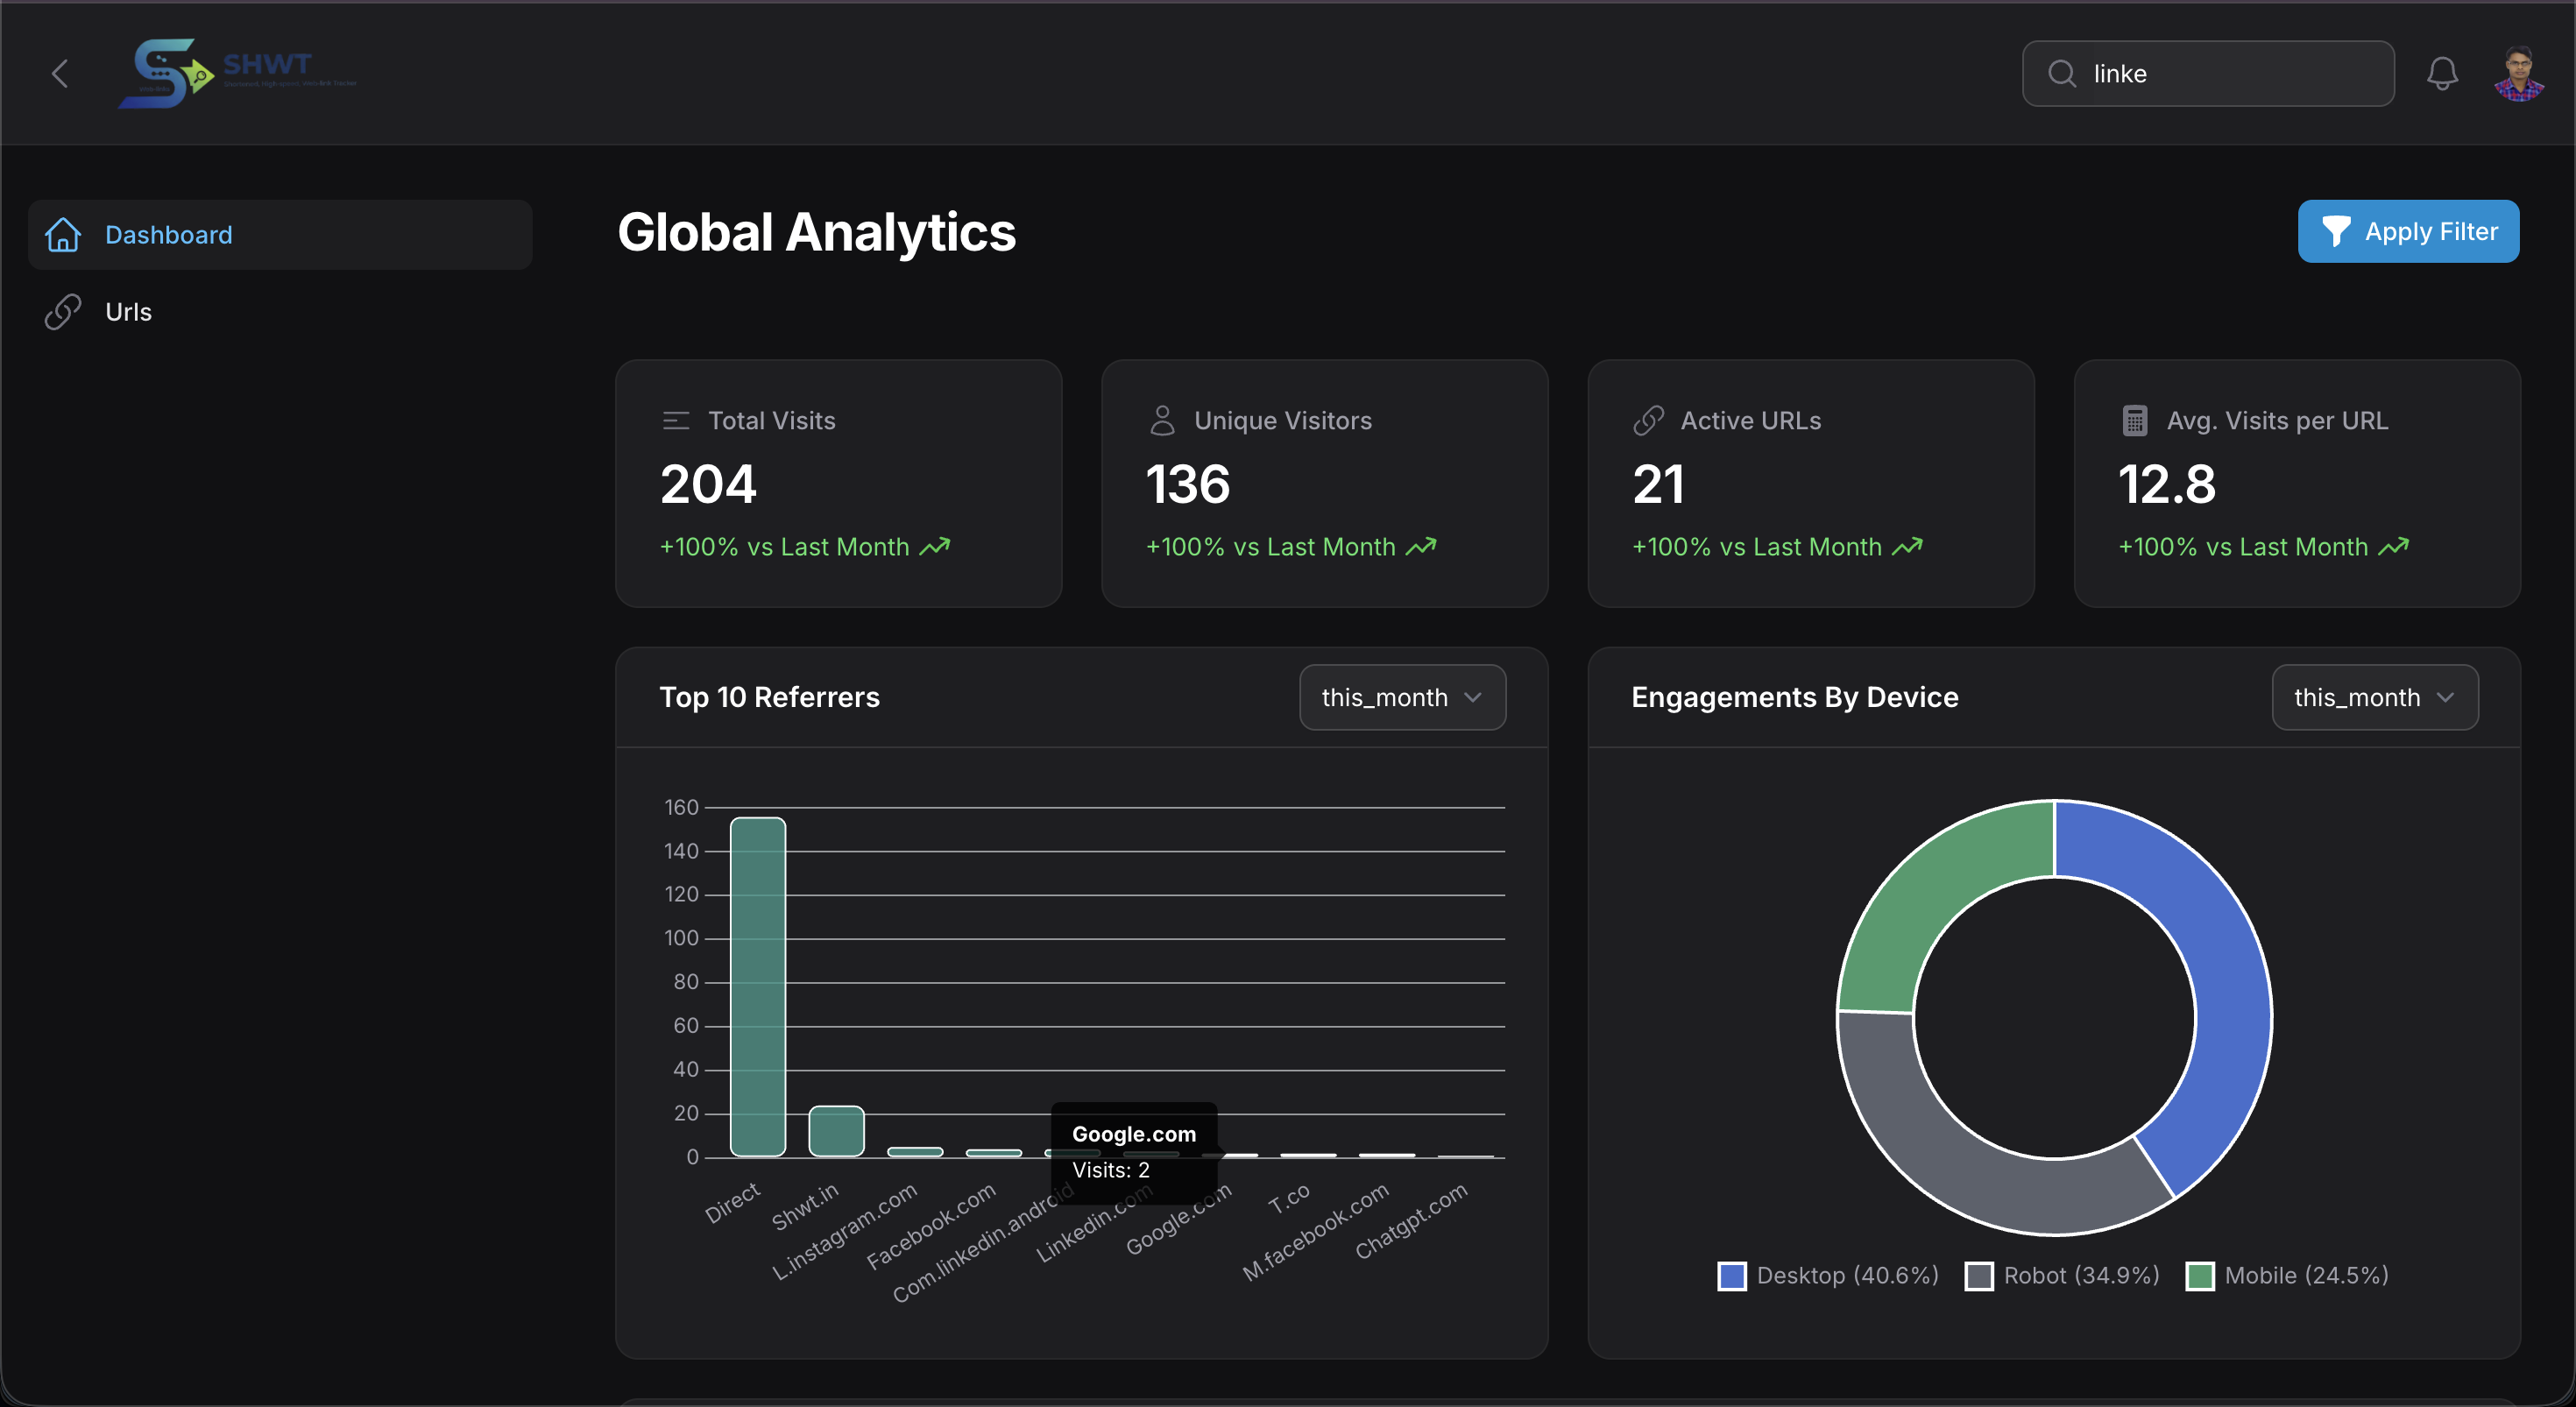Click the Dashboard home icon

(63, 235)
